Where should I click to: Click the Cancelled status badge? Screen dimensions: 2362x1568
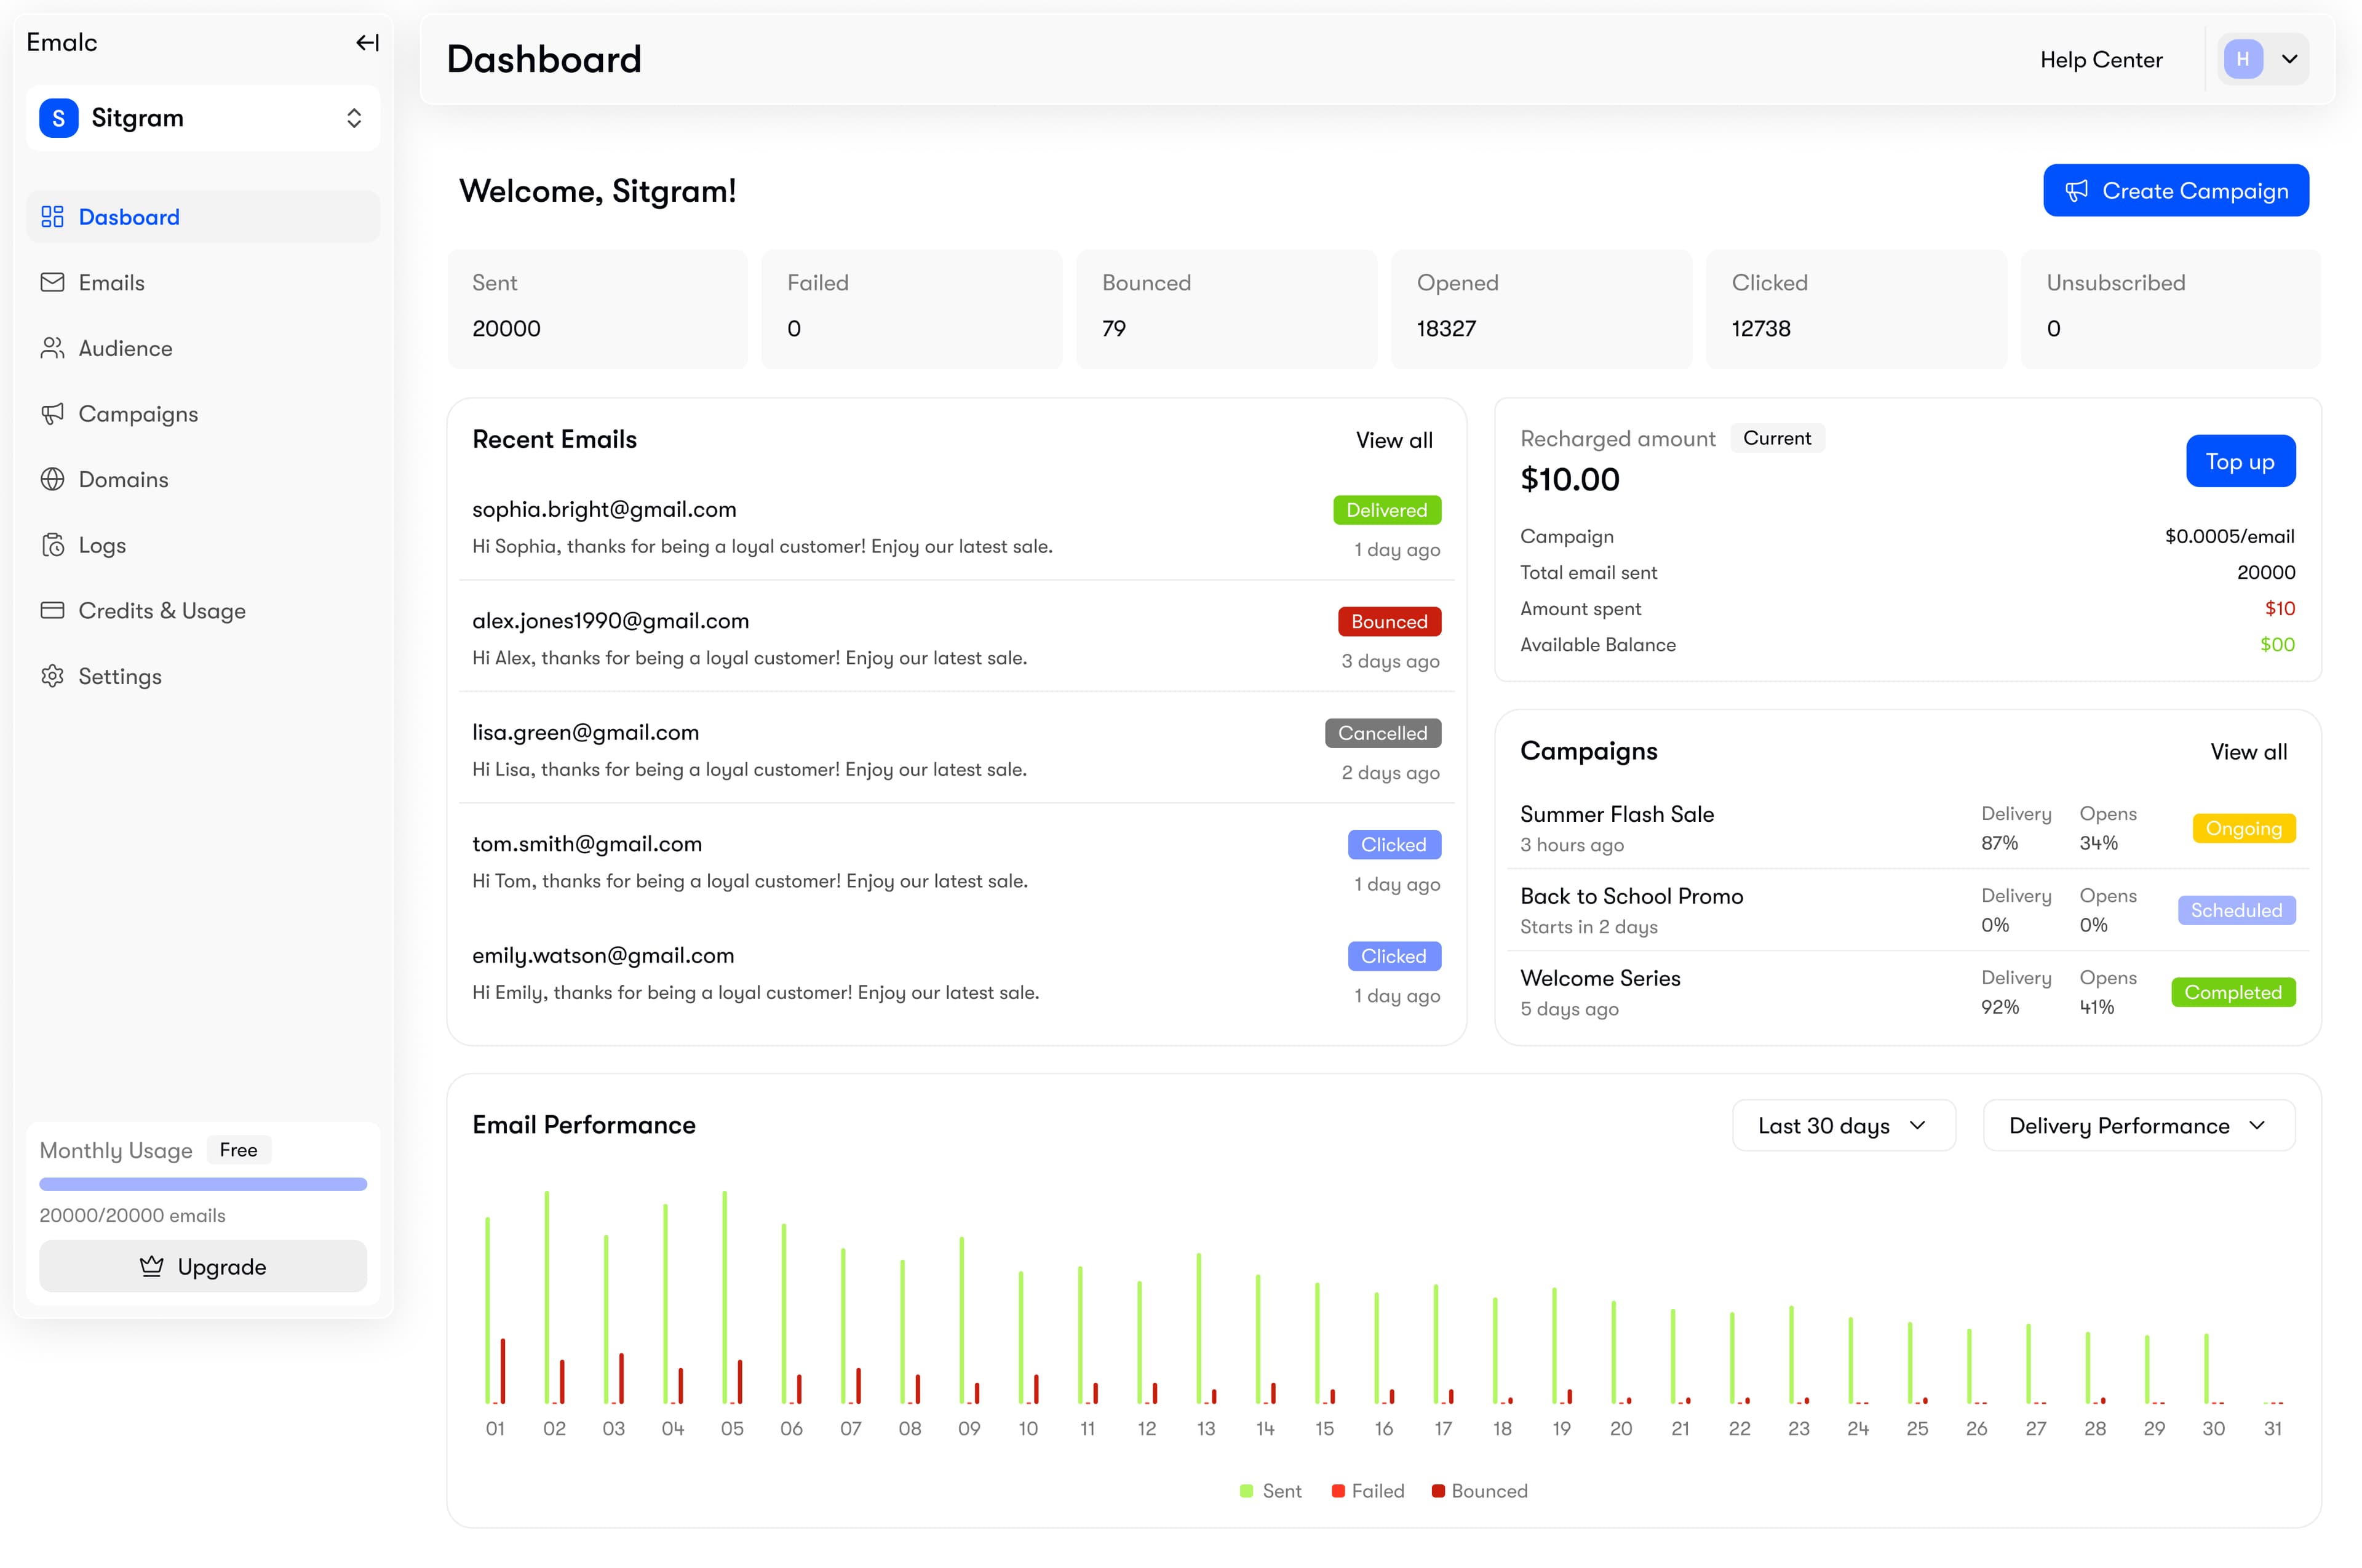point(1383,733)
